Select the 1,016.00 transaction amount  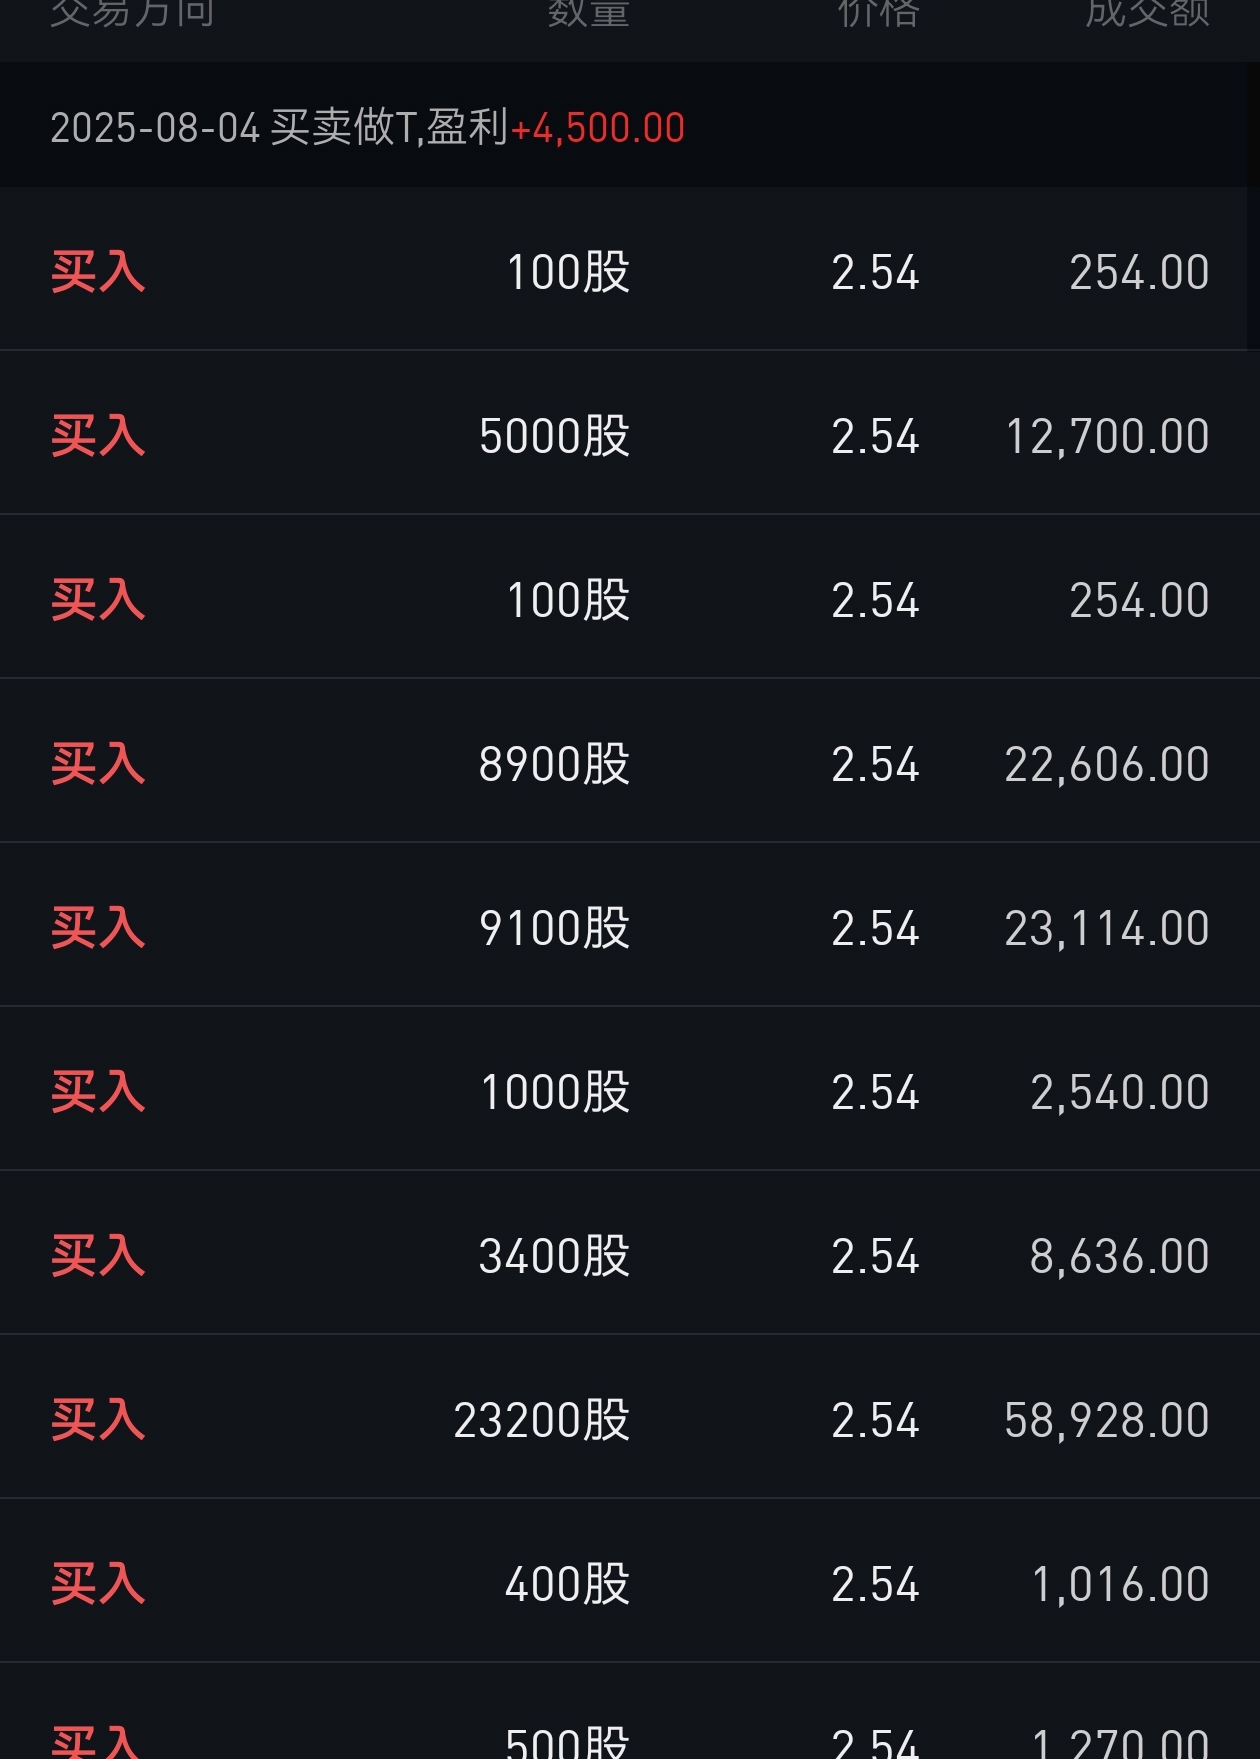click(x=1120, y=1584)
